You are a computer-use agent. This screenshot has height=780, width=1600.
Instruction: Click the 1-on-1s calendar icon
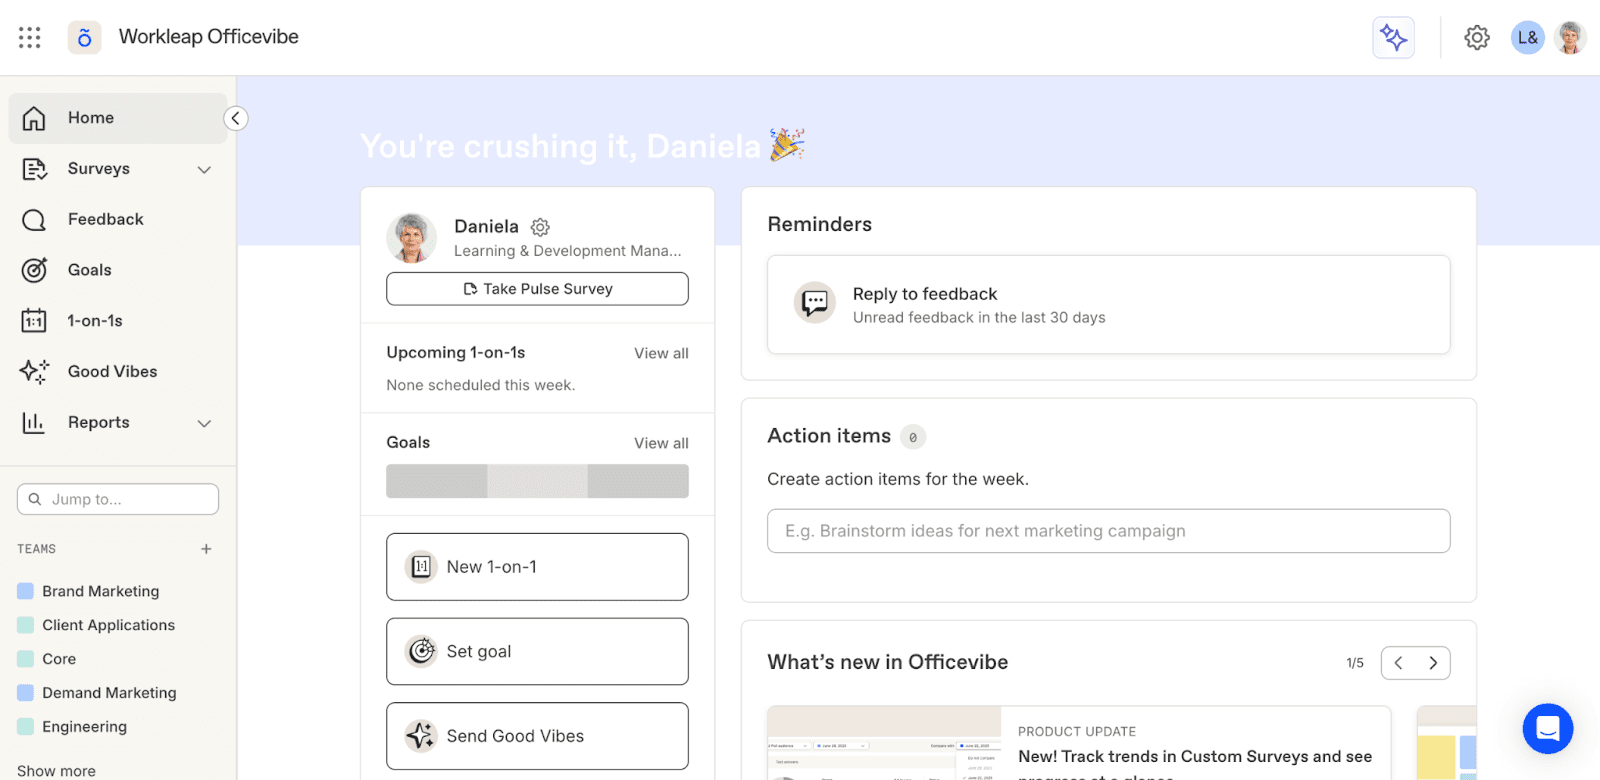(x=34, y=321)
